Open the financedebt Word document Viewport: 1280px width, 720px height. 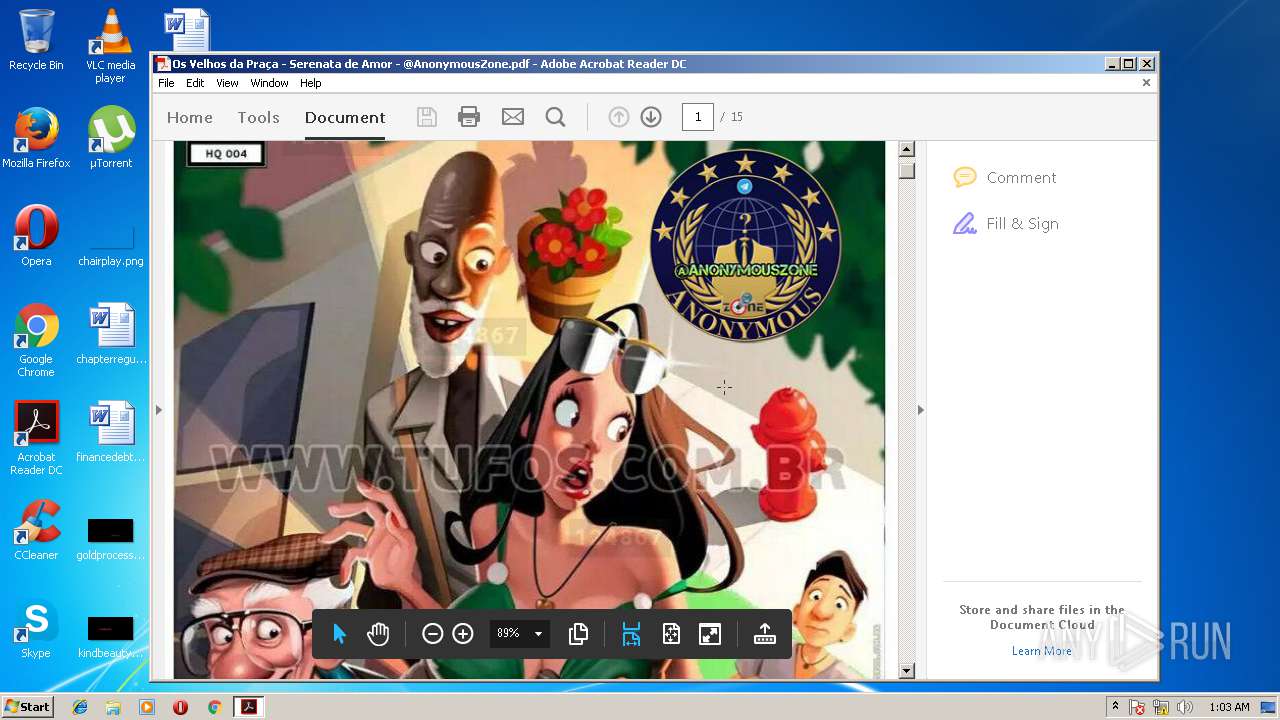click(110, 432)
